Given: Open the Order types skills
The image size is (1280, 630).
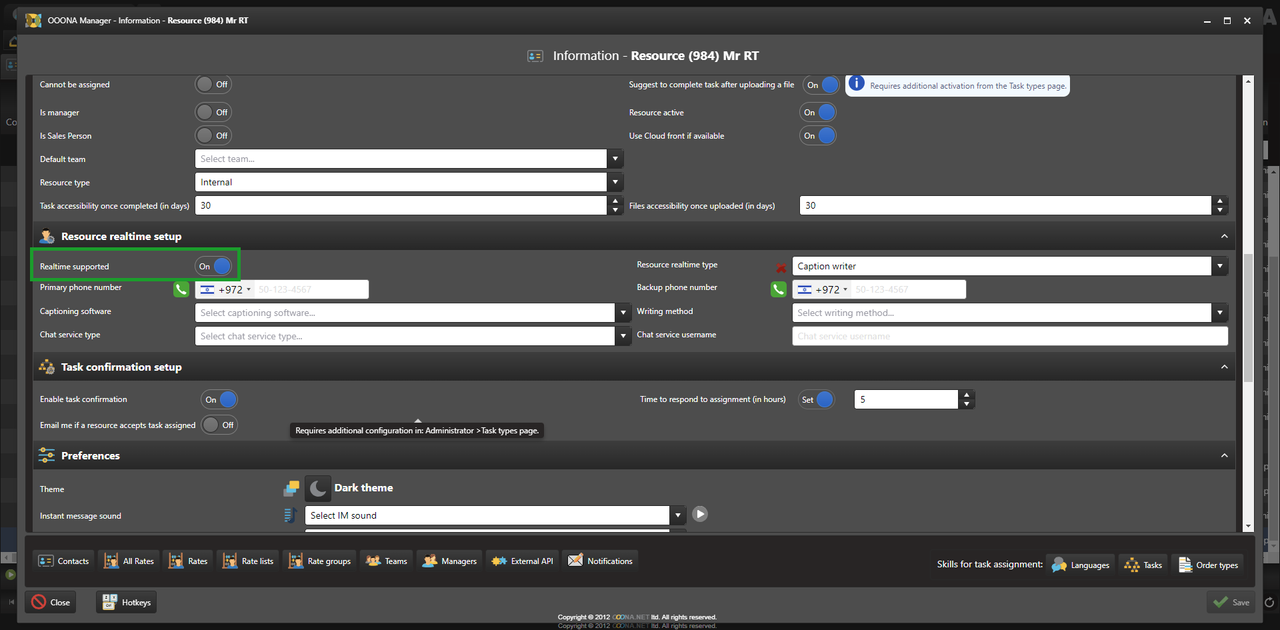Looking at the screenshot, I should tap(1207, 565).
